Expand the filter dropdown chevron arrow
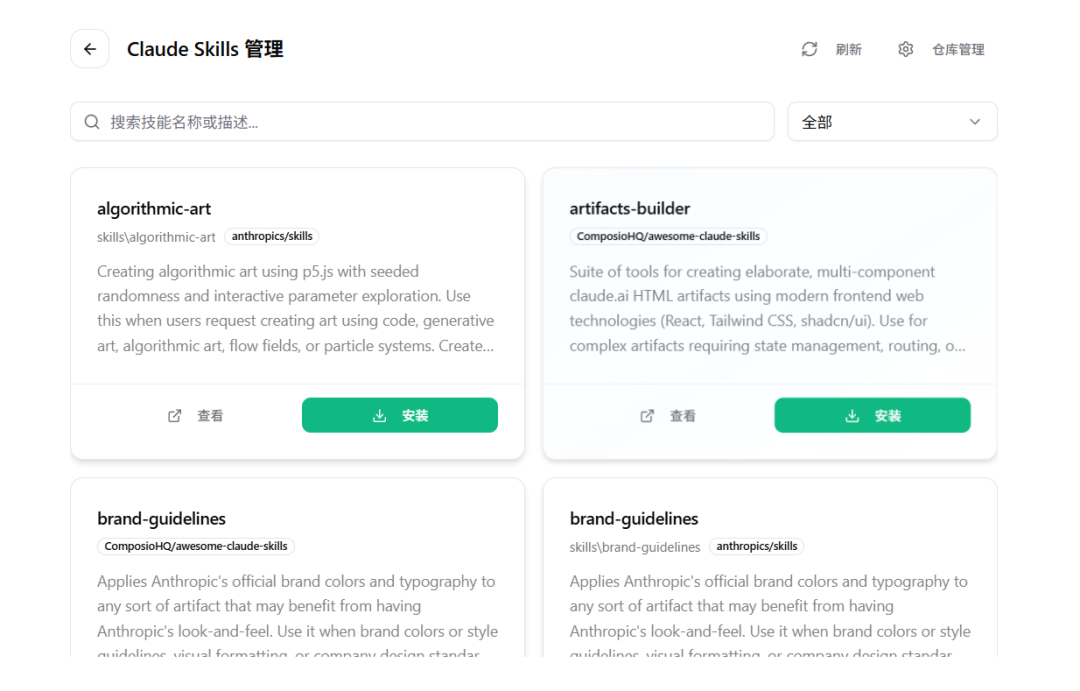Viewport: 1080px width, 691px height. (975, 122)
